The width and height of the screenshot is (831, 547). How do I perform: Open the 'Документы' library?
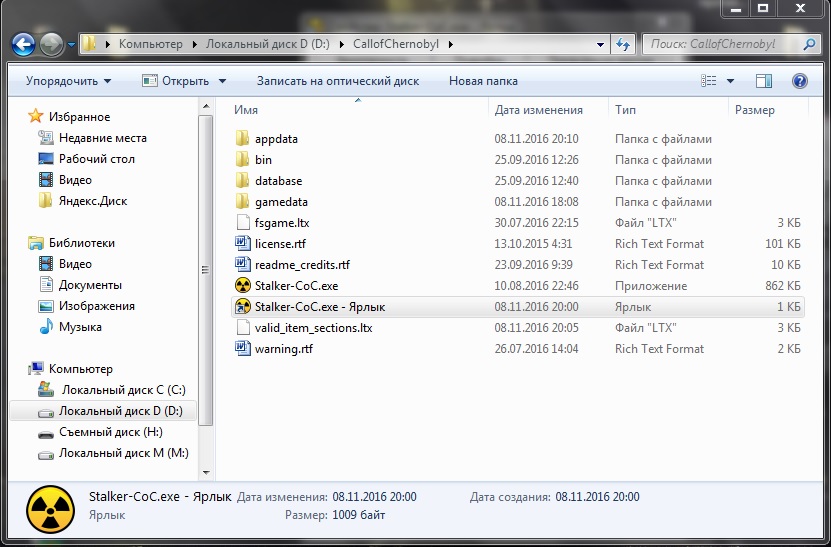pyautogui.click(x=90, y=285)
